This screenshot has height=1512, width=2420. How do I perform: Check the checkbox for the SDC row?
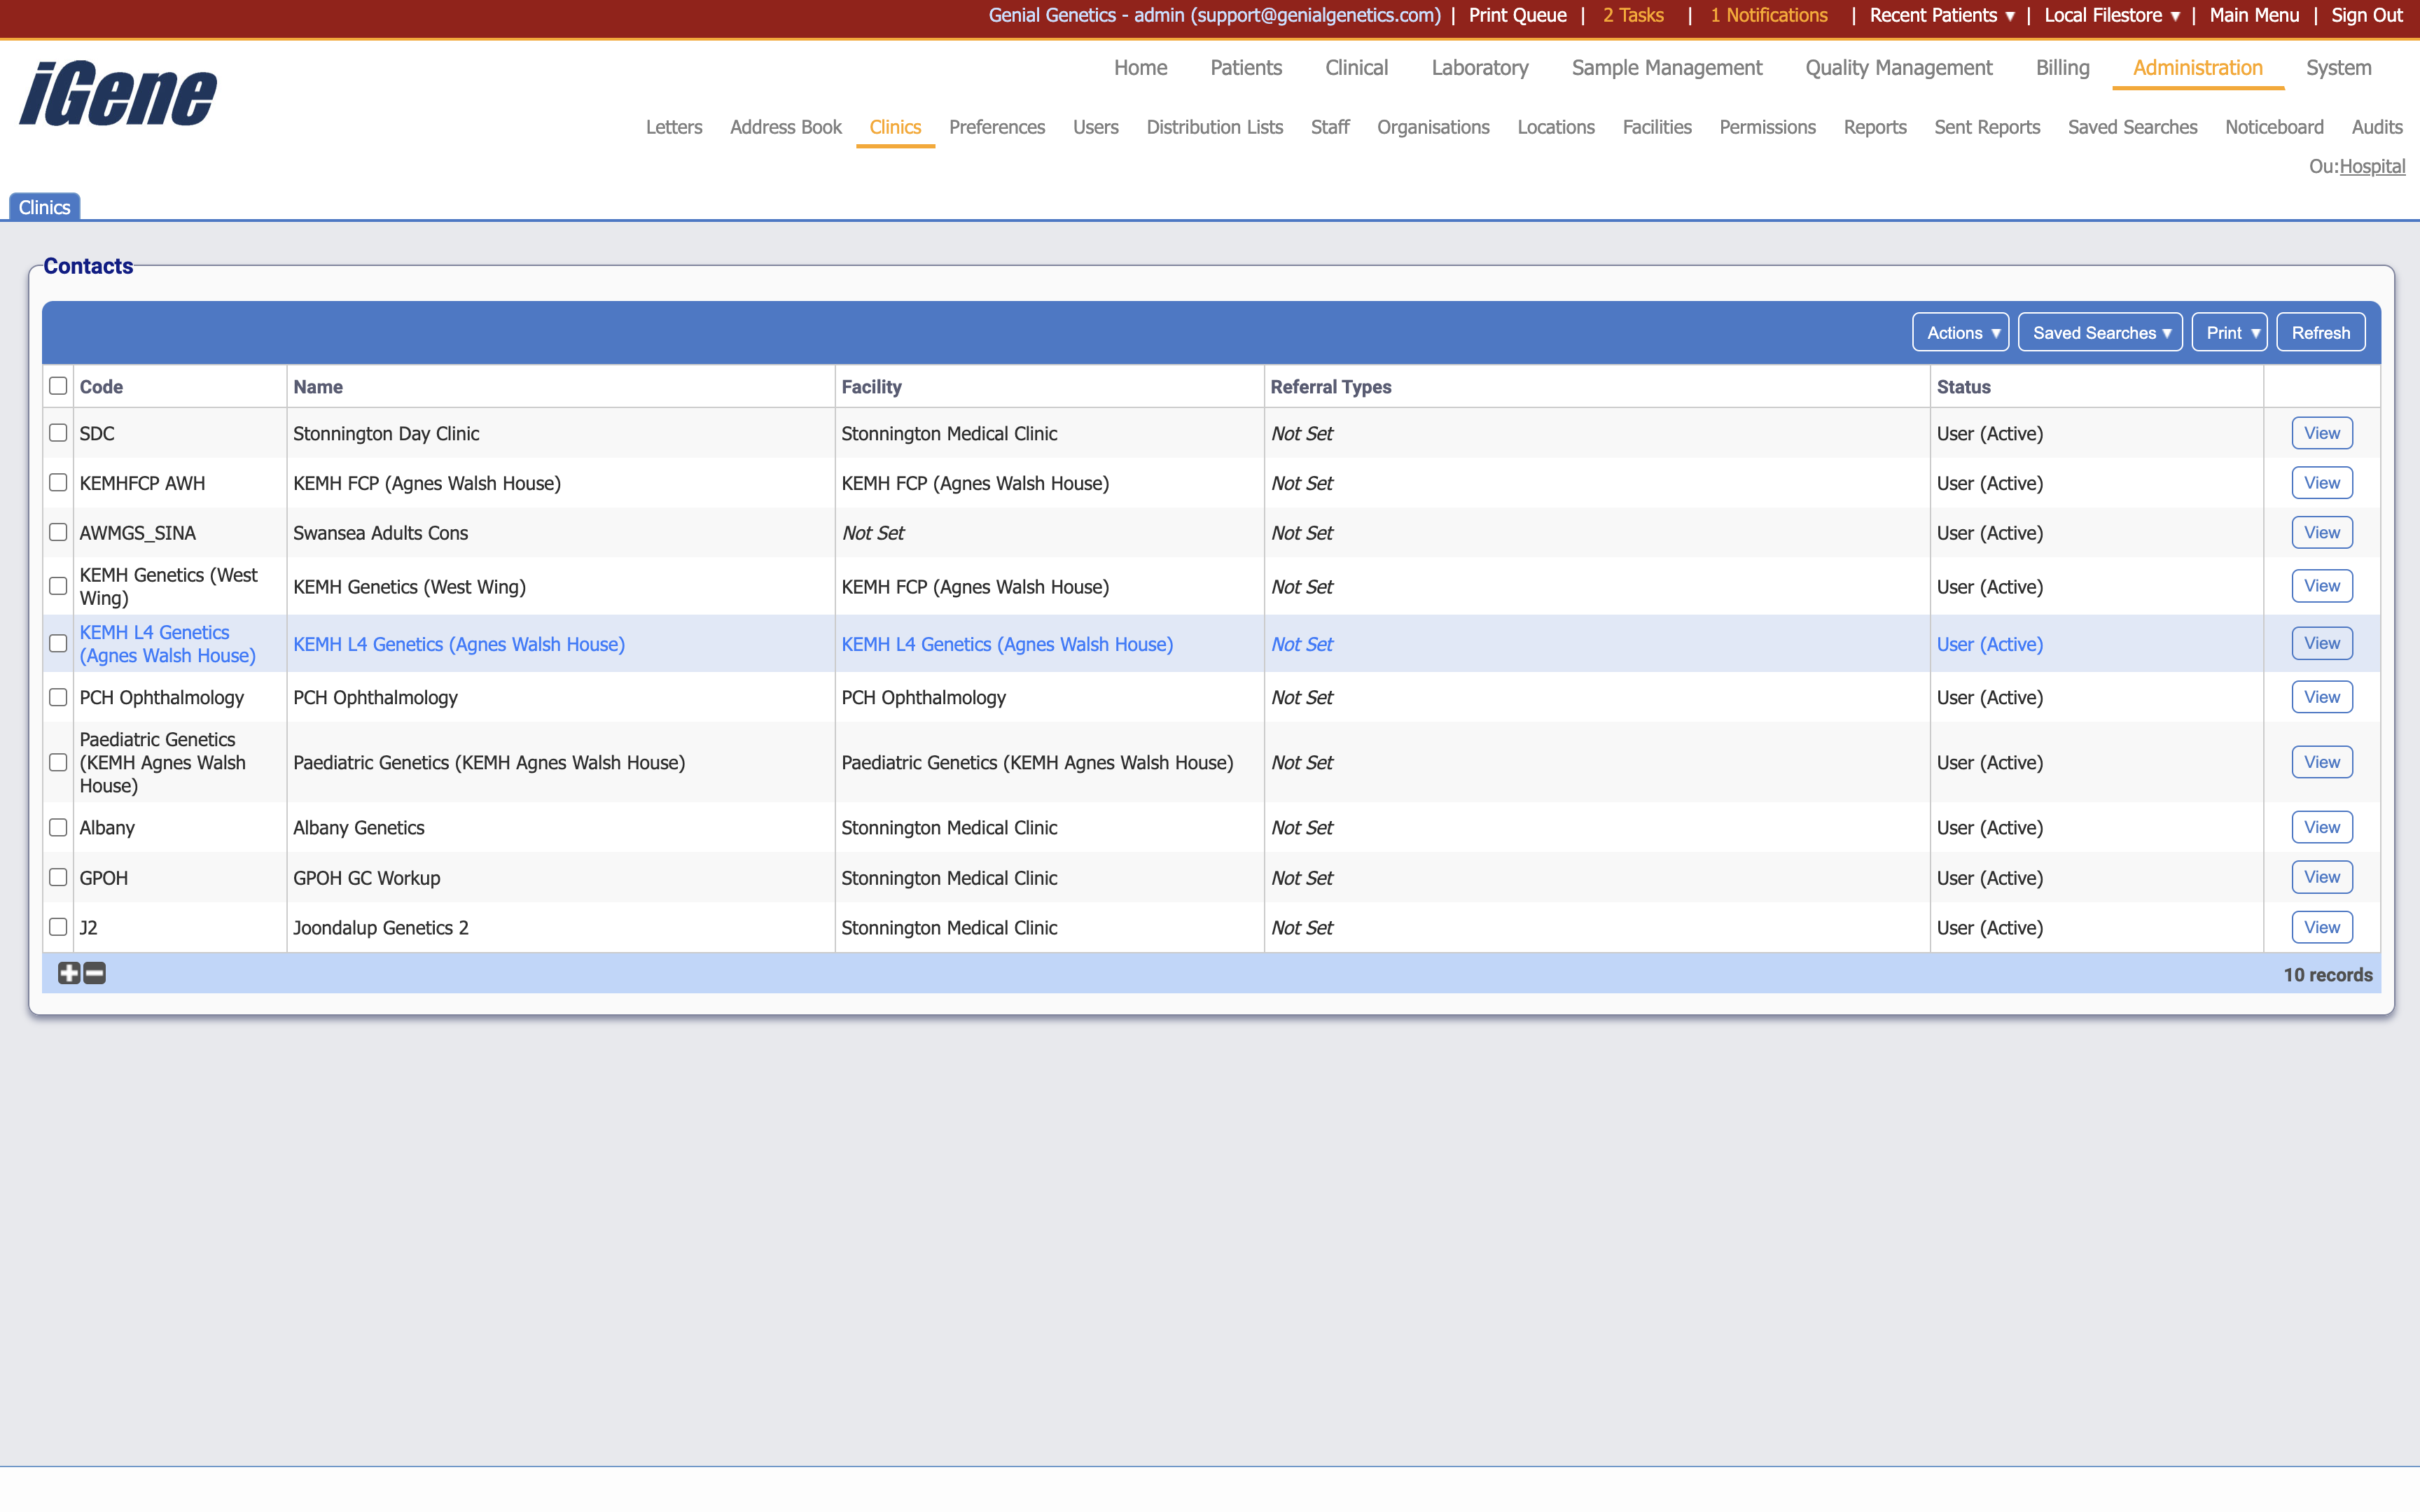click(57, 432)
